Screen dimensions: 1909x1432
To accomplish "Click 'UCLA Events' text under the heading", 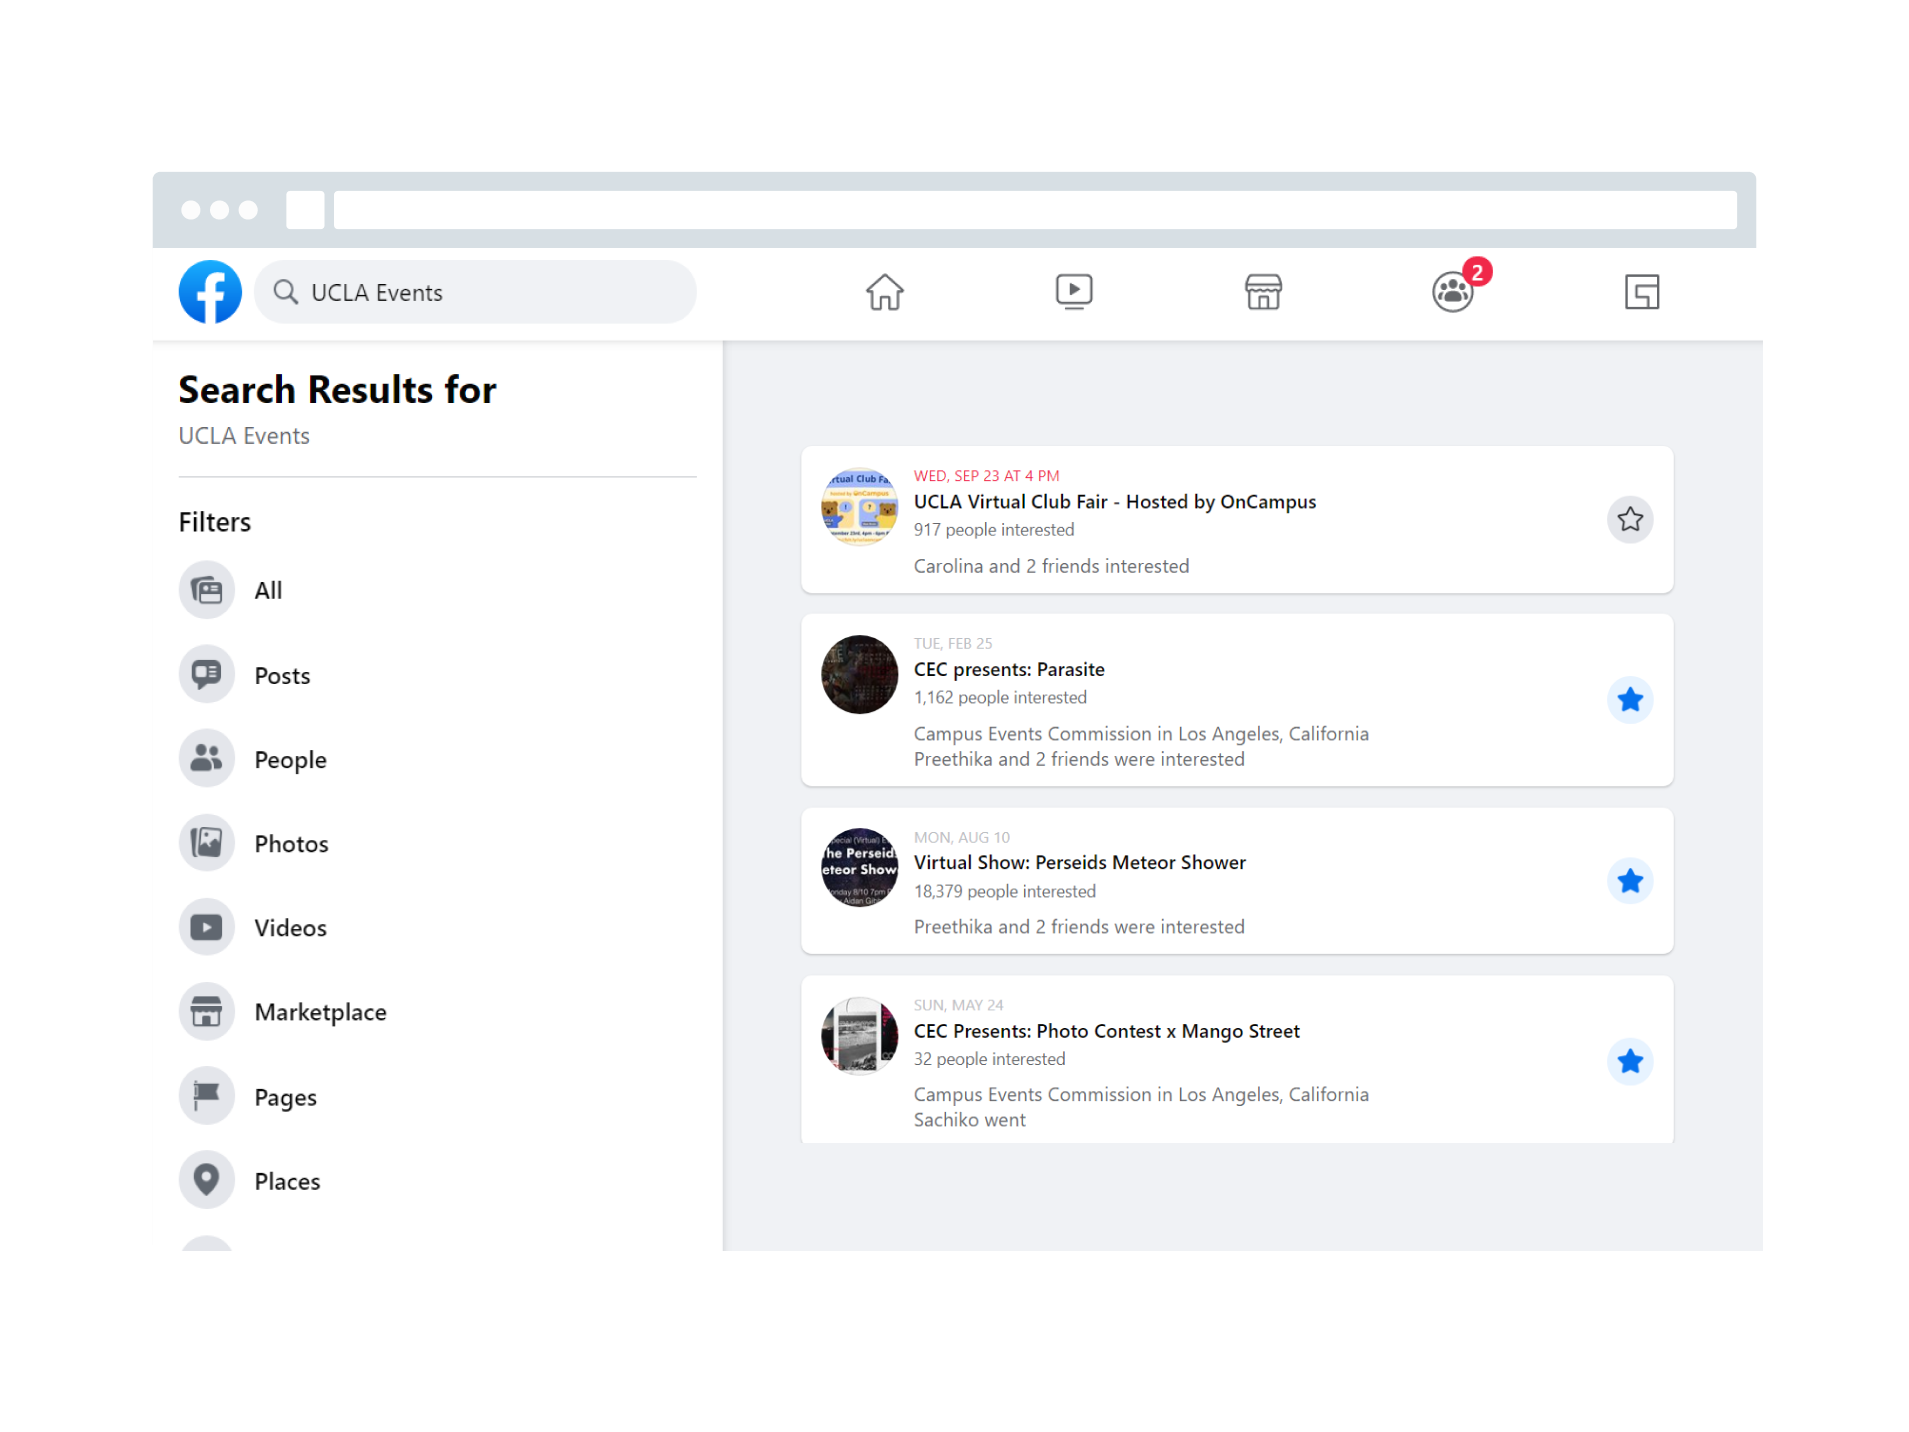I will click(x=244, y=436).
